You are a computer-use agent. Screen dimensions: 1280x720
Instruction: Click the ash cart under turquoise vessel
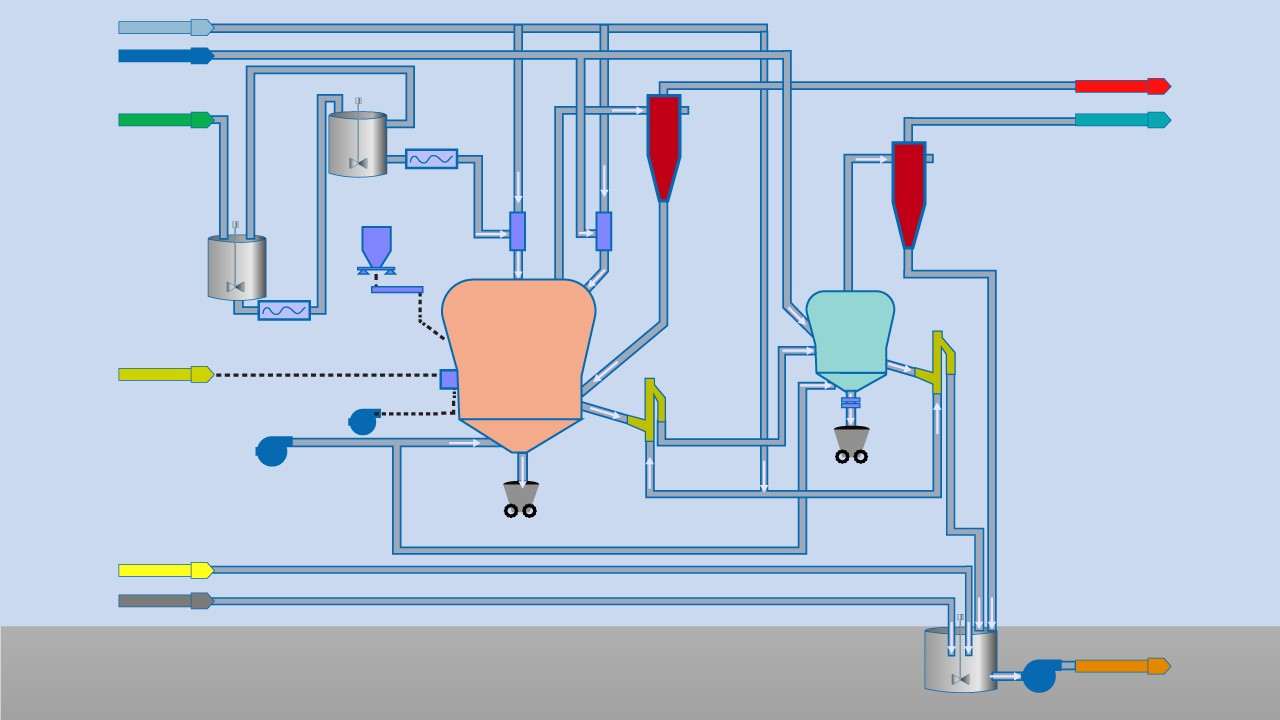pos(852,444)
